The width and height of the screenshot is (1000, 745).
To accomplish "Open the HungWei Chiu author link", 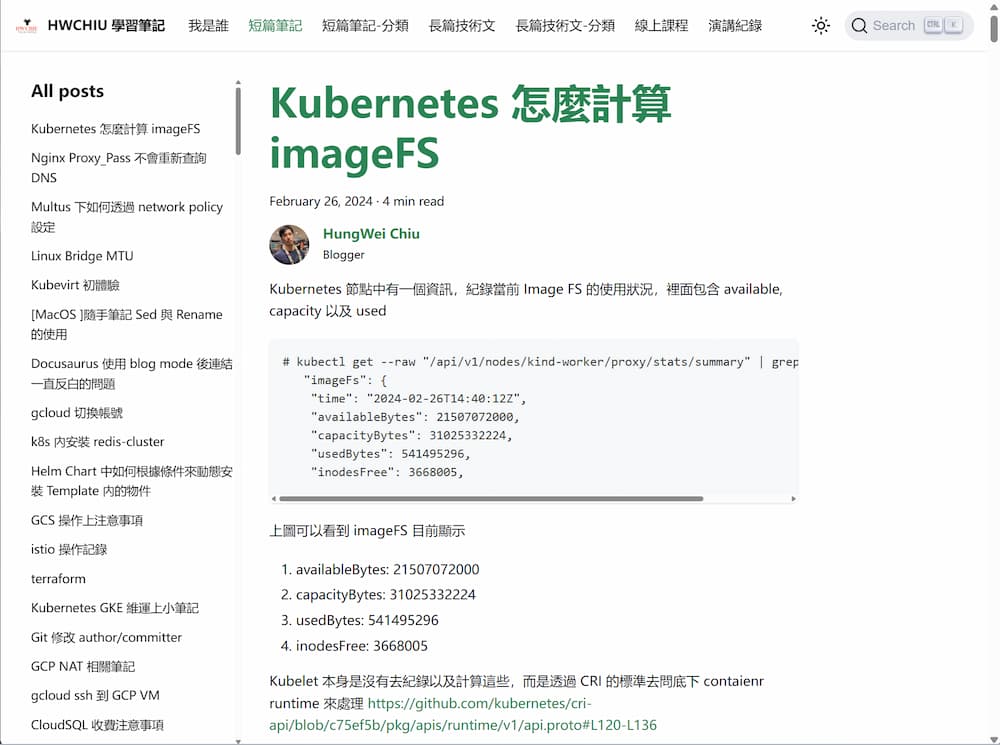I will tap(371, 234).
